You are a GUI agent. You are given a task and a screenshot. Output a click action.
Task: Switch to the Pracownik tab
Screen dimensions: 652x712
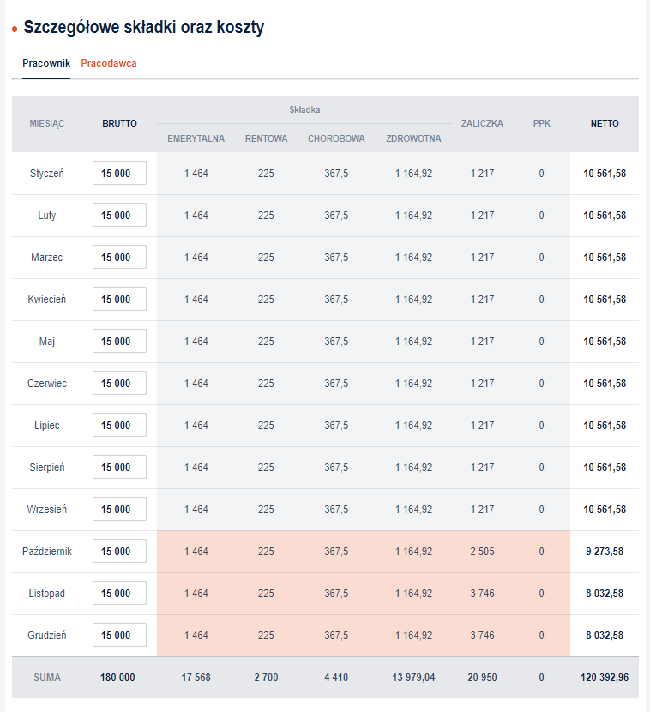click(x=46, y=63)
